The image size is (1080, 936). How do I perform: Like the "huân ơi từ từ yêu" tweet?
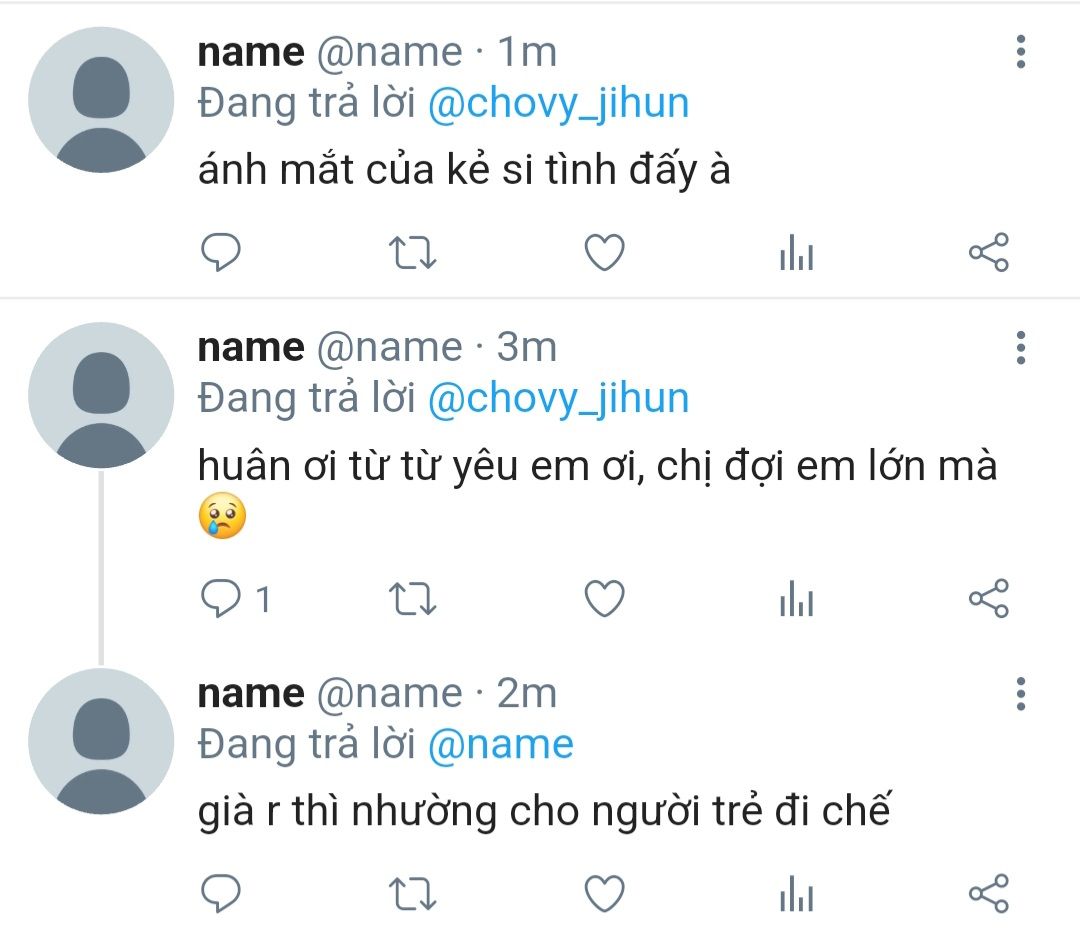[604, 599]
